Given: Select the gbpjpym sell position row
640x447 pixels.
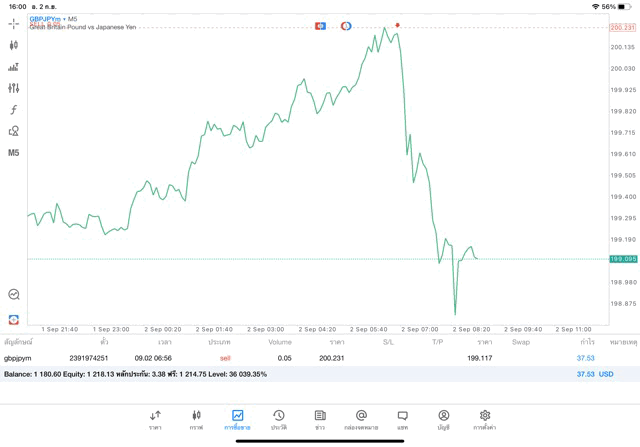Looking at the screenshot, I should tap(300, 358).
